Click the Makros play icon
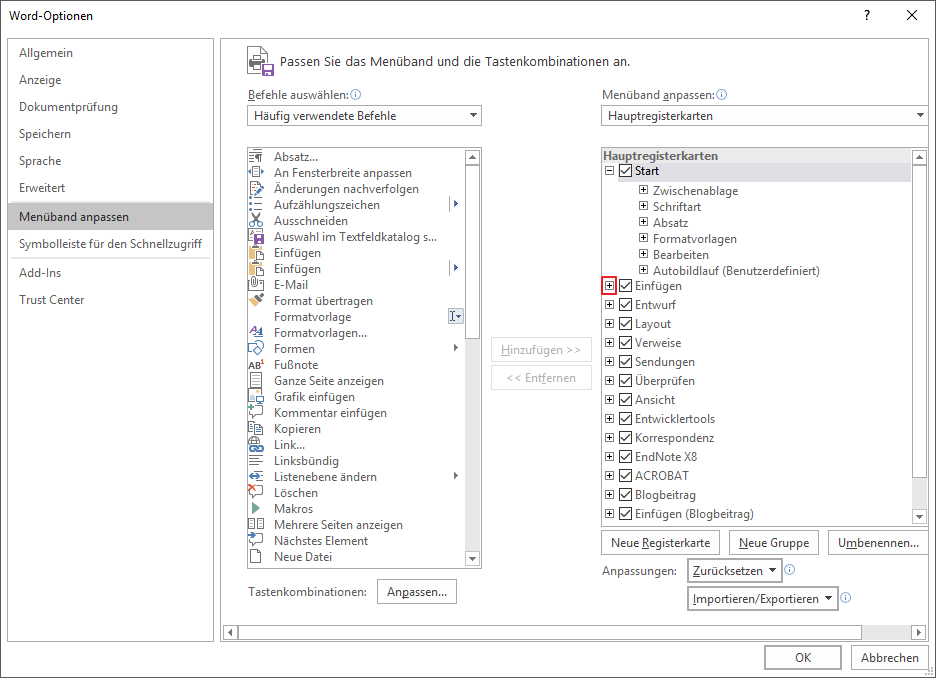Image resolution: width=936 pixels, height=678 pixels. coord(255,509)
